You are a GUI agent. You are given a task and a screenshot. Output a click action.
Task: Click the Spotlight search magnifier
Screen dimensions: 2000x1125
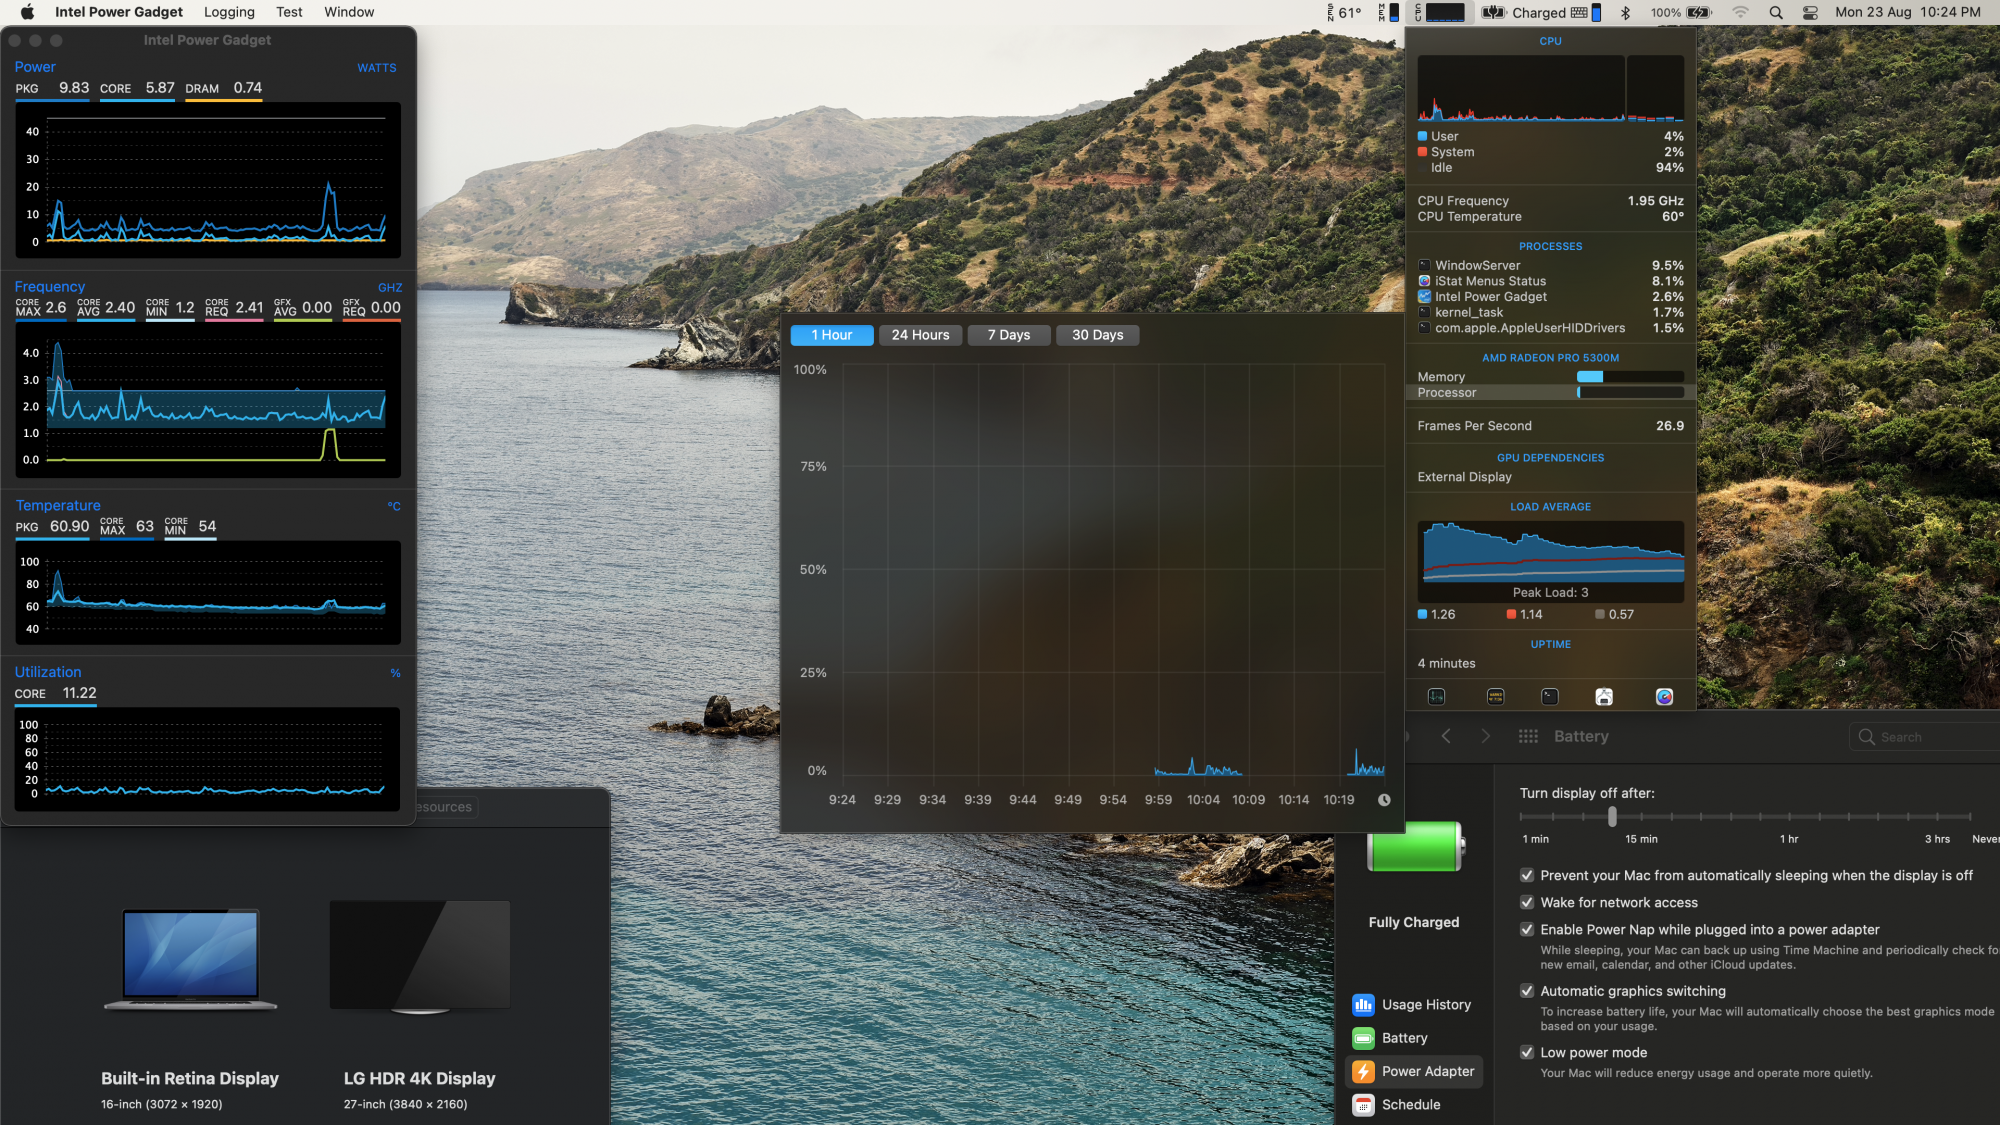[1776, 13]
